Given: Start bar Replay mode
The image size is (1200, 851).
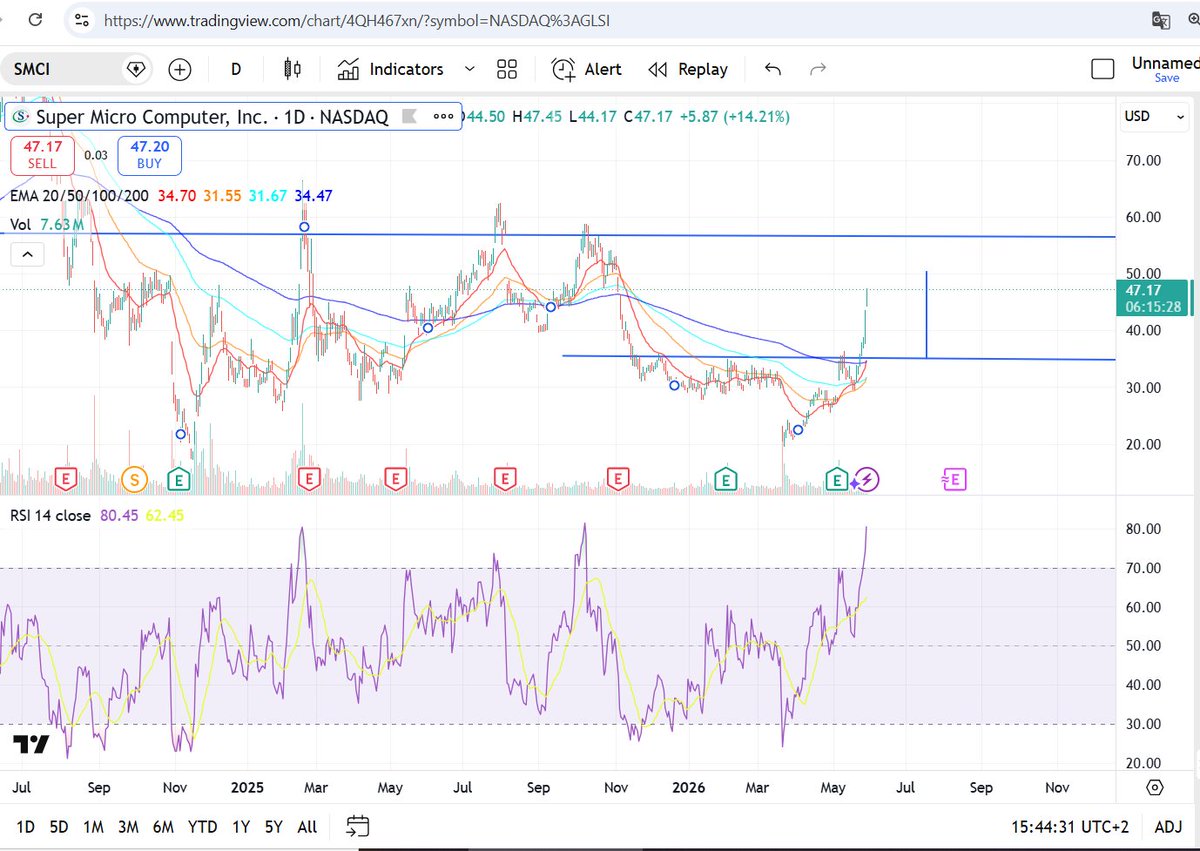Looking at the screenshot, I should click(688, 69).
